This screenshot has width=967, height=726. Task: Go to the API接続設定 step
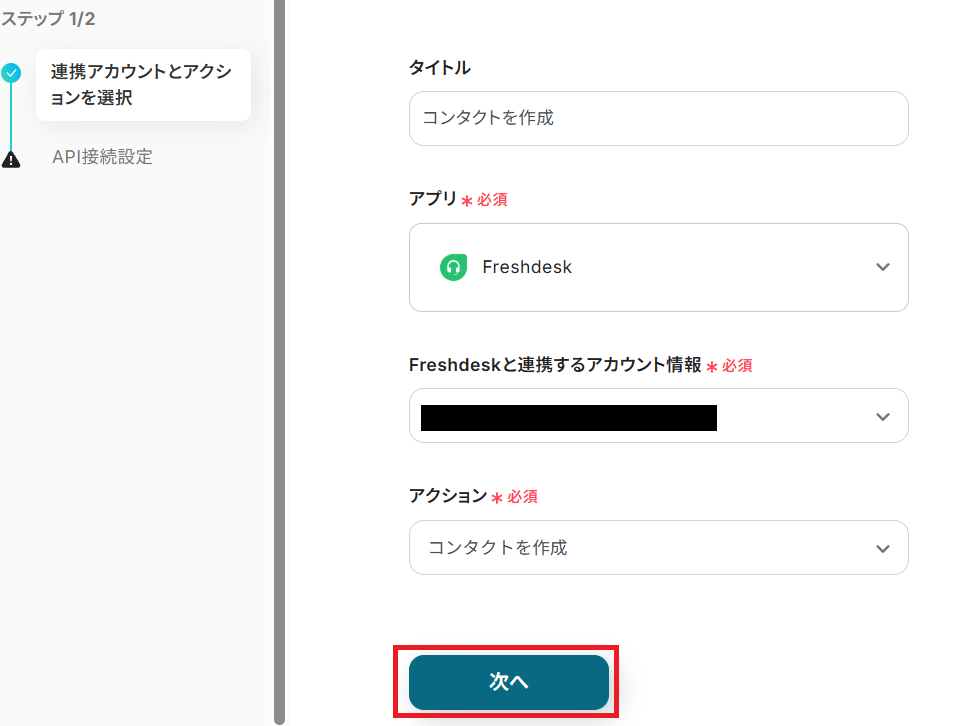102,157
